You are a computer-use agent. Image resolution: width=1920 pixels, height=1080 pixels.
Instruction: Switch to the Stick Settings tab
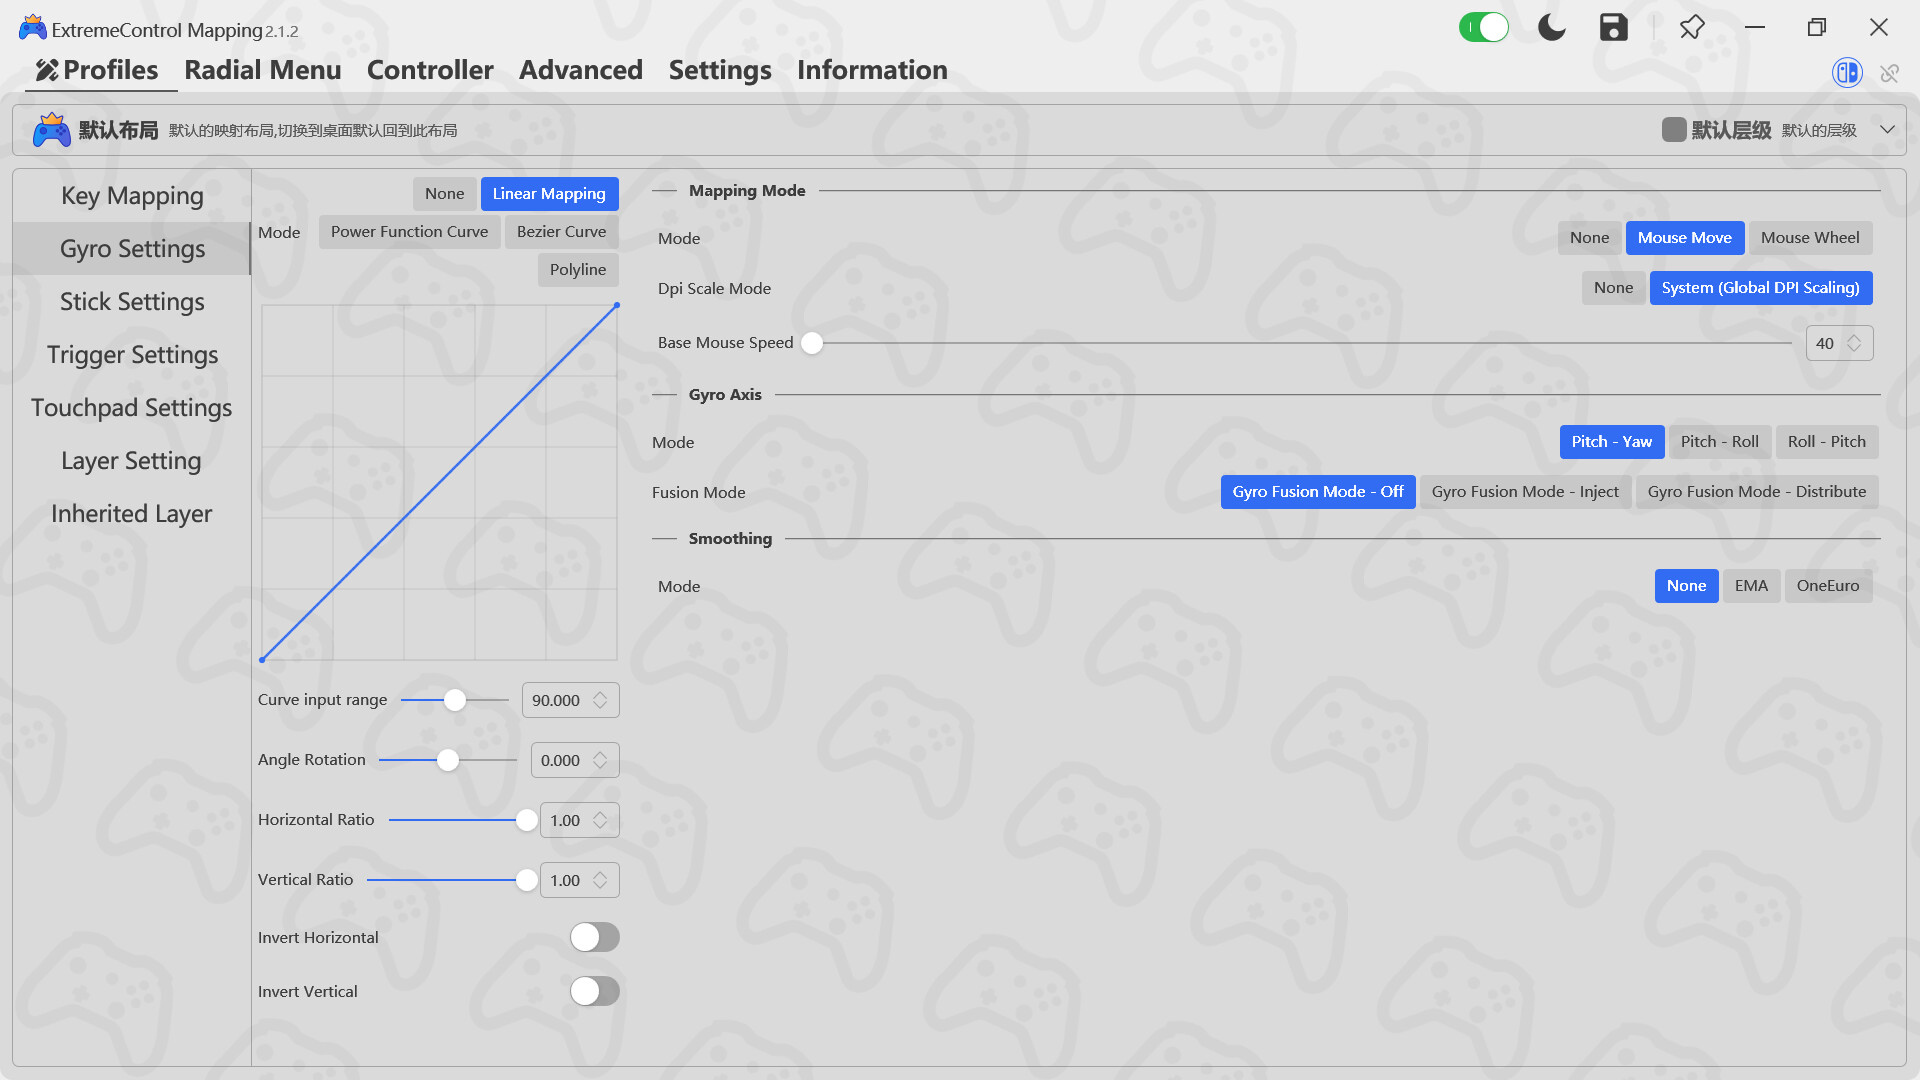pos(131,301)
